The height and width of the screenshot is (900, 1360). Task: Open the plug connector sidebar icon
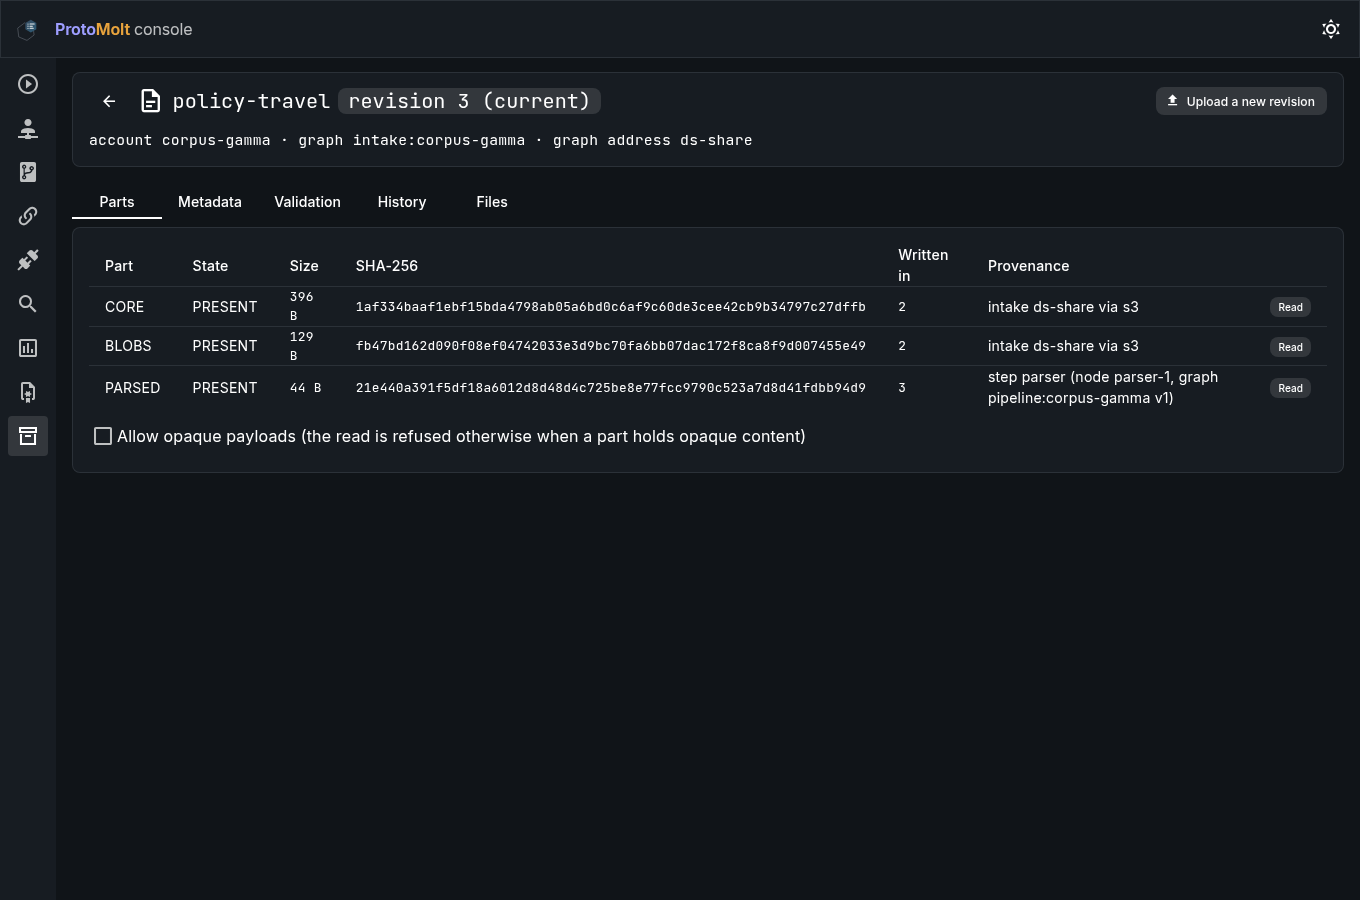(28, 260)
